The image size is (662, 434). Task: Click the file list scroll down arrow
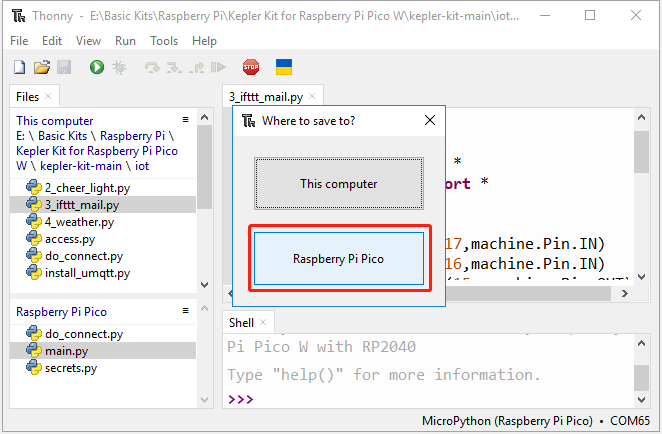(204, 285)
